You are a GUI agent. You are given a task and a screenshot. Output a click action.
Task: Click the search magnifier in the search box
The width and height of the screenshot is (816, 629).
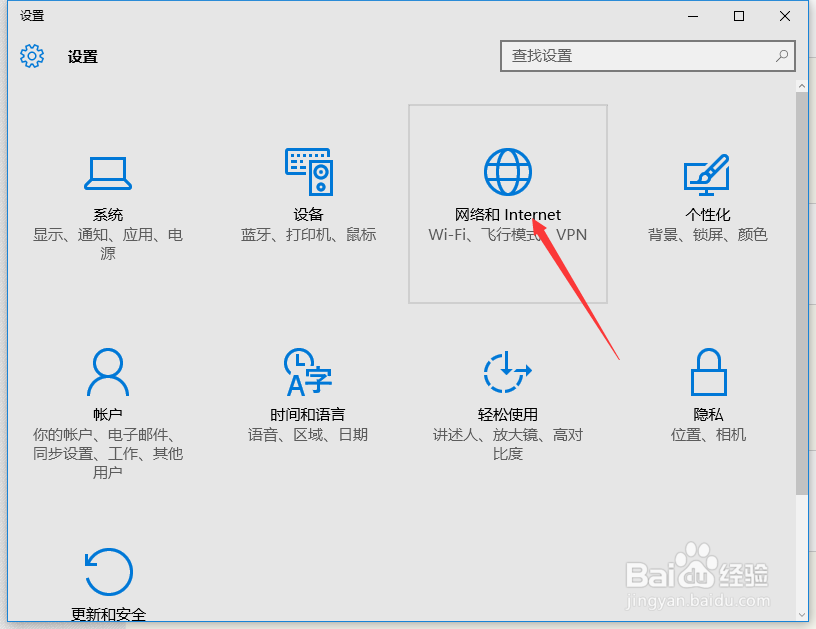(781, 56)
